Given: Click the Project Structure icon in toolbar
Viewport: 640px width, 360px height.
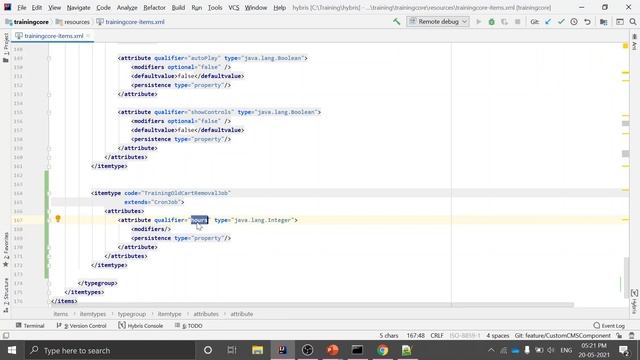Looking at the screenshot, I should (603, 22).
